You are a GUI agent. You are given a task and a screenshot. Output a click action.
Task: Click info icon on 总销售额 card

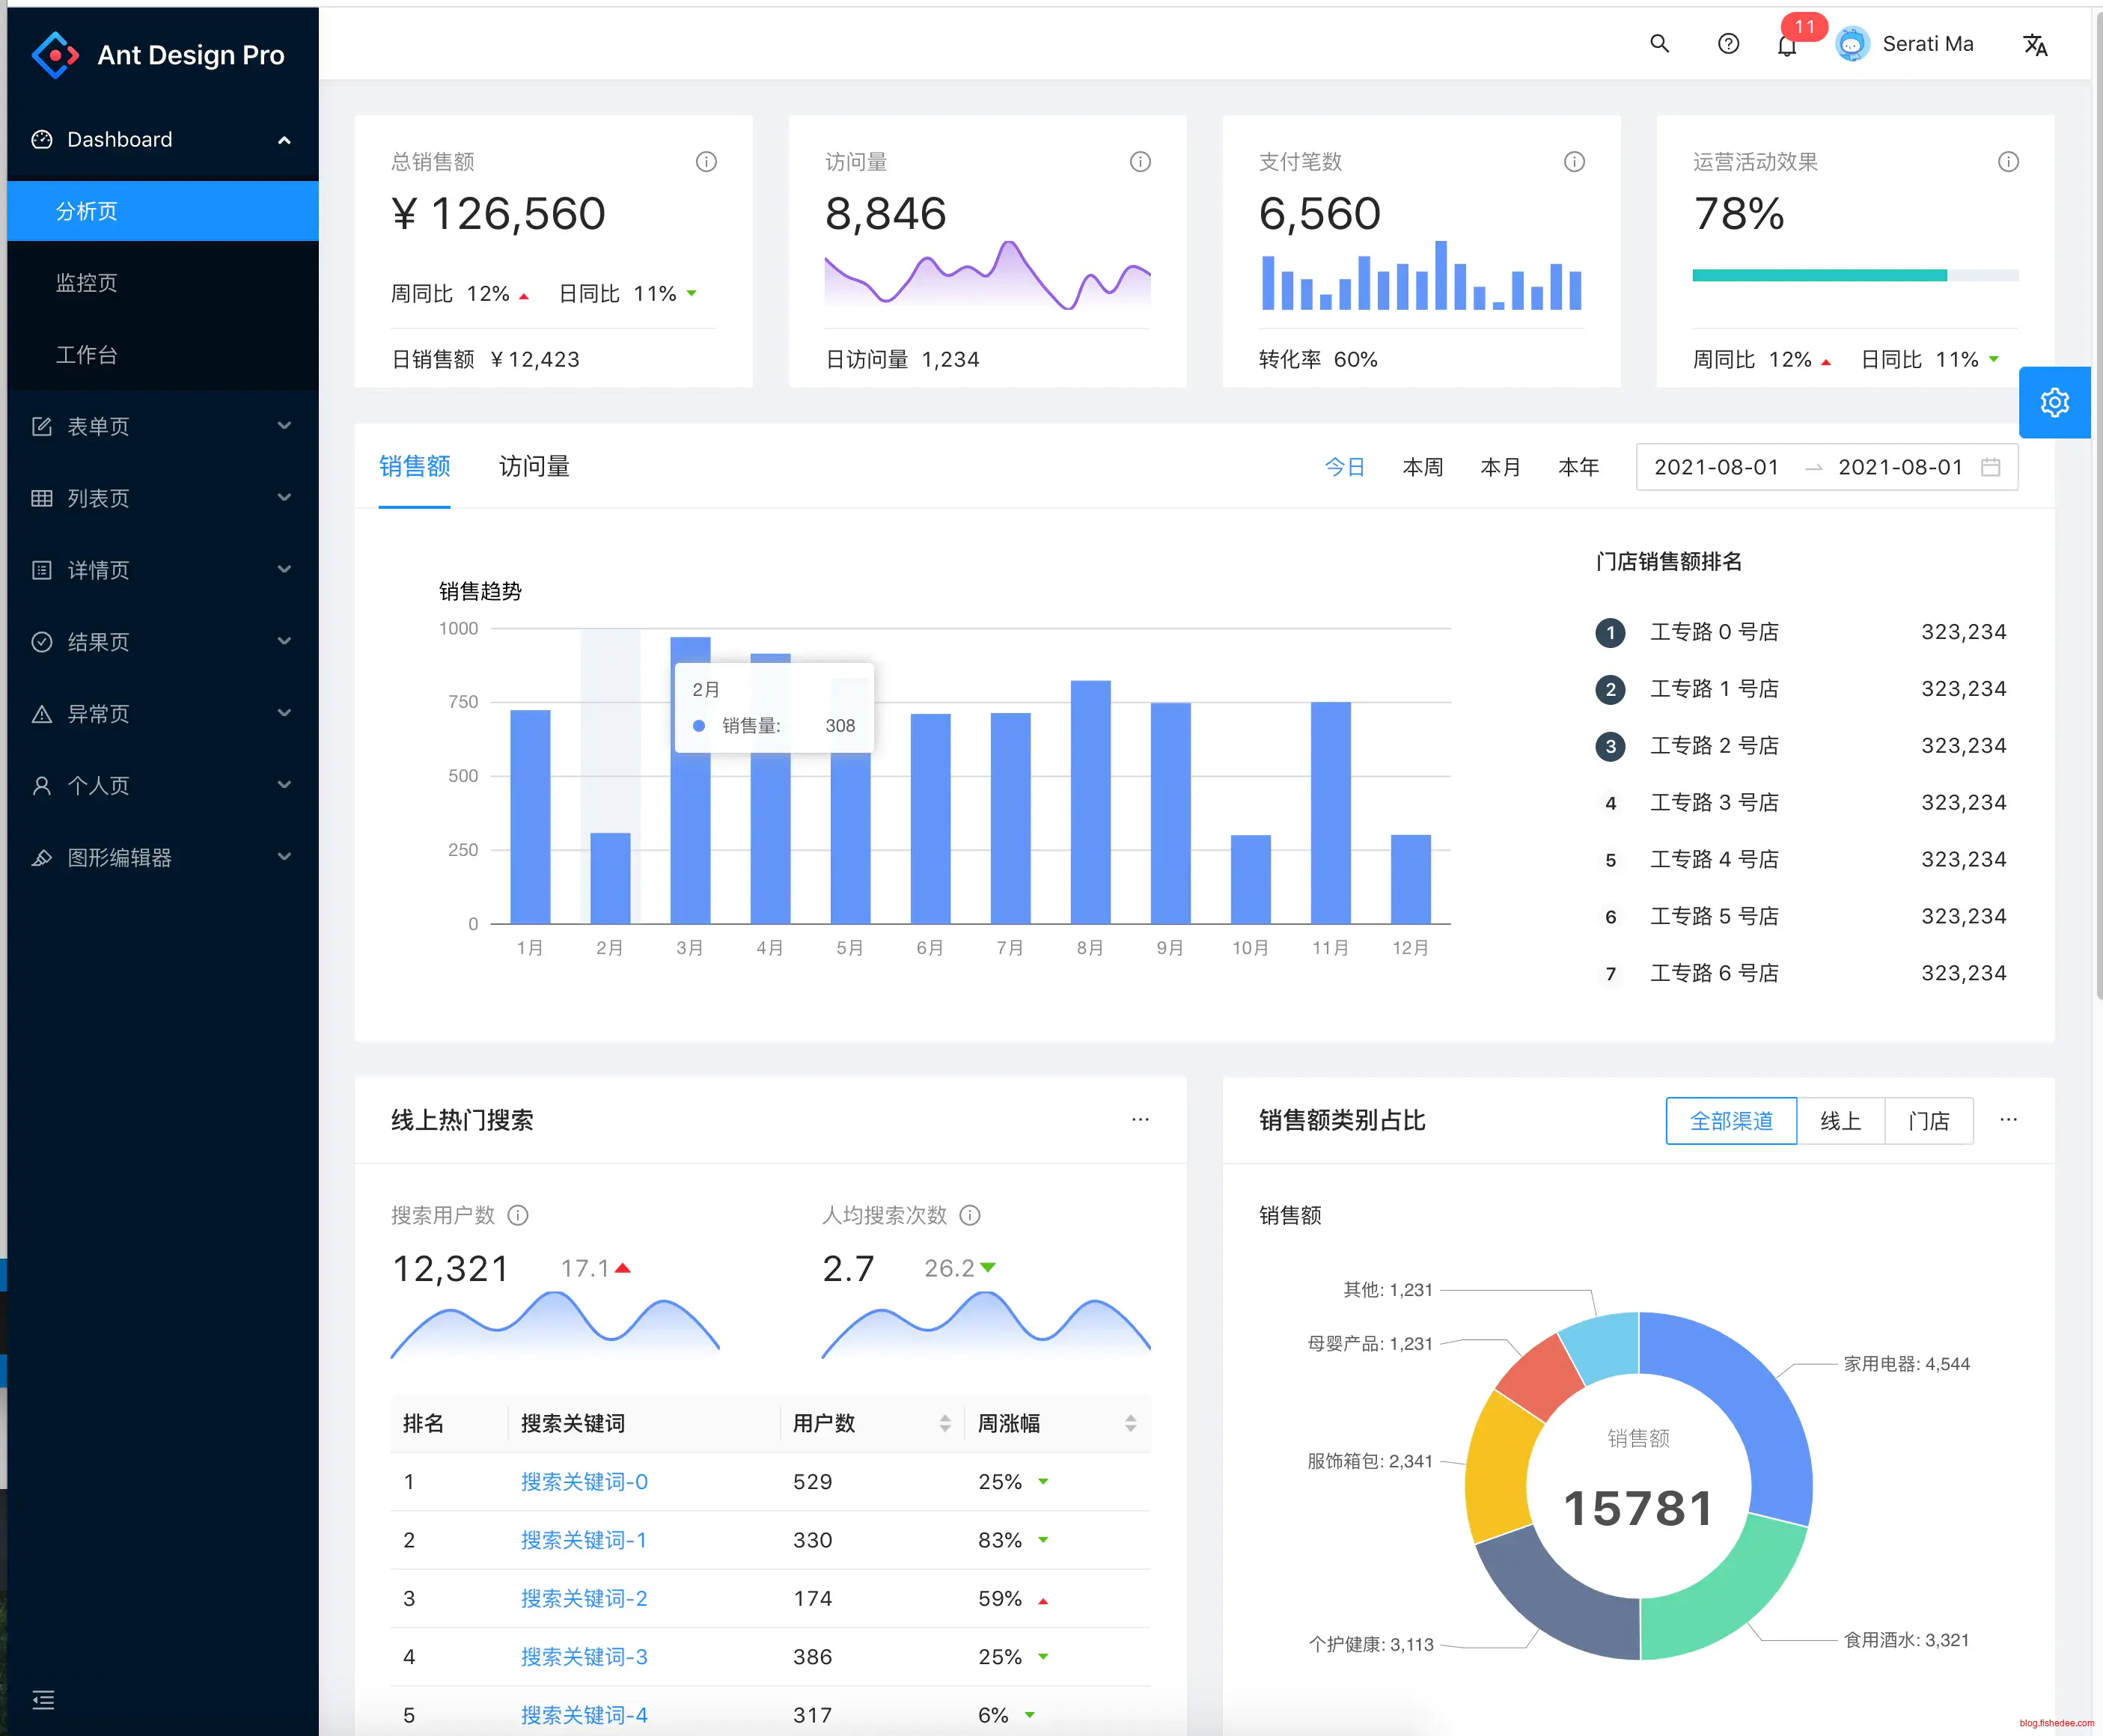tap(706, 162)
